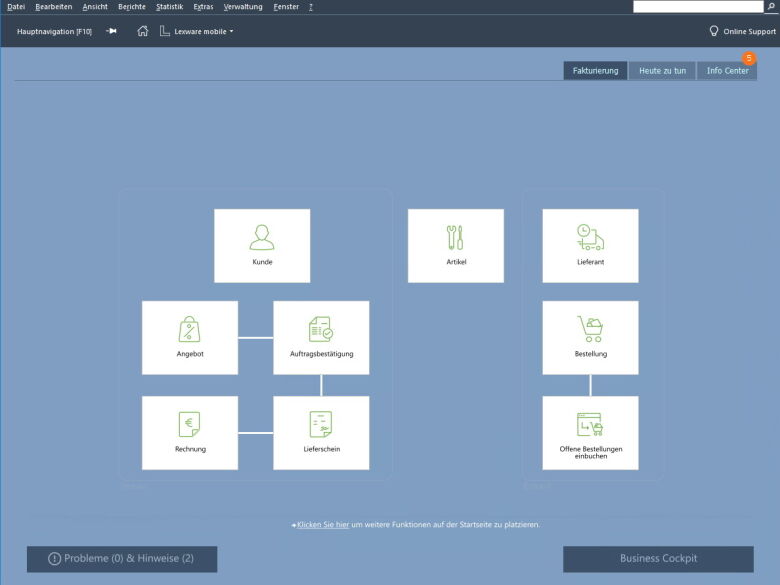Switch to the Heute zu tun tab
This screenshot has height=585, width=780.
click(662, 71)
